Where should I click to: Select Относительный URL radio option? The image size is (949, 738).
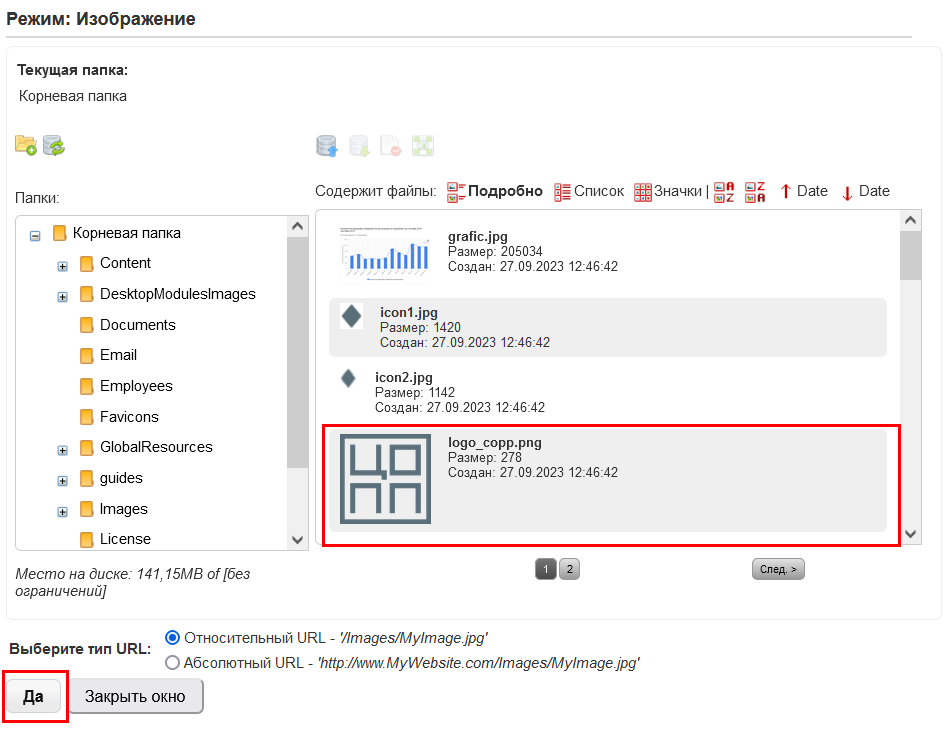[173, 638]
